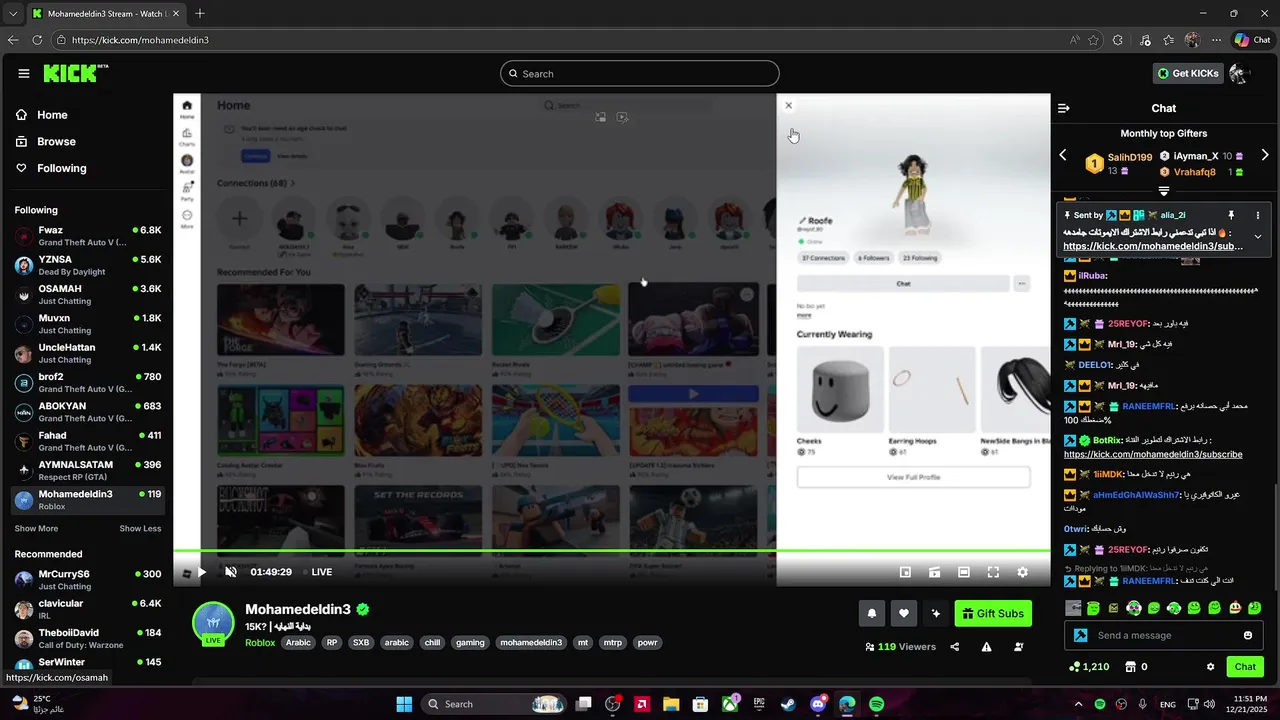
Task: Click Get KICKs button
Action: pos(1188,73)
